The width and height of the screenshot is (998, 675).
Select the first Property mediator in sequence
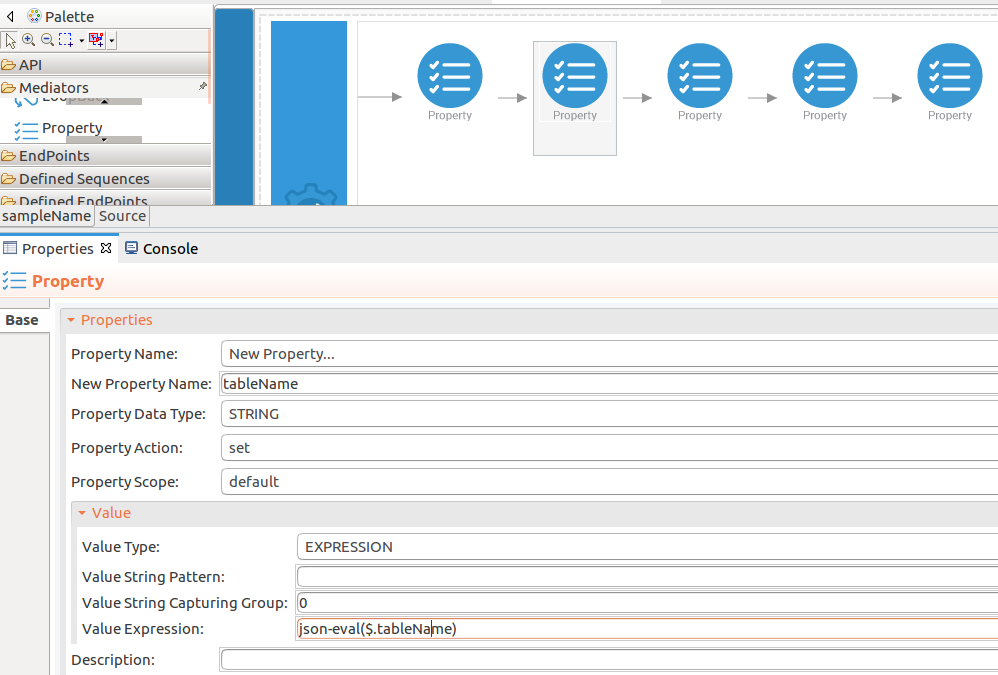tap(450, 82)
